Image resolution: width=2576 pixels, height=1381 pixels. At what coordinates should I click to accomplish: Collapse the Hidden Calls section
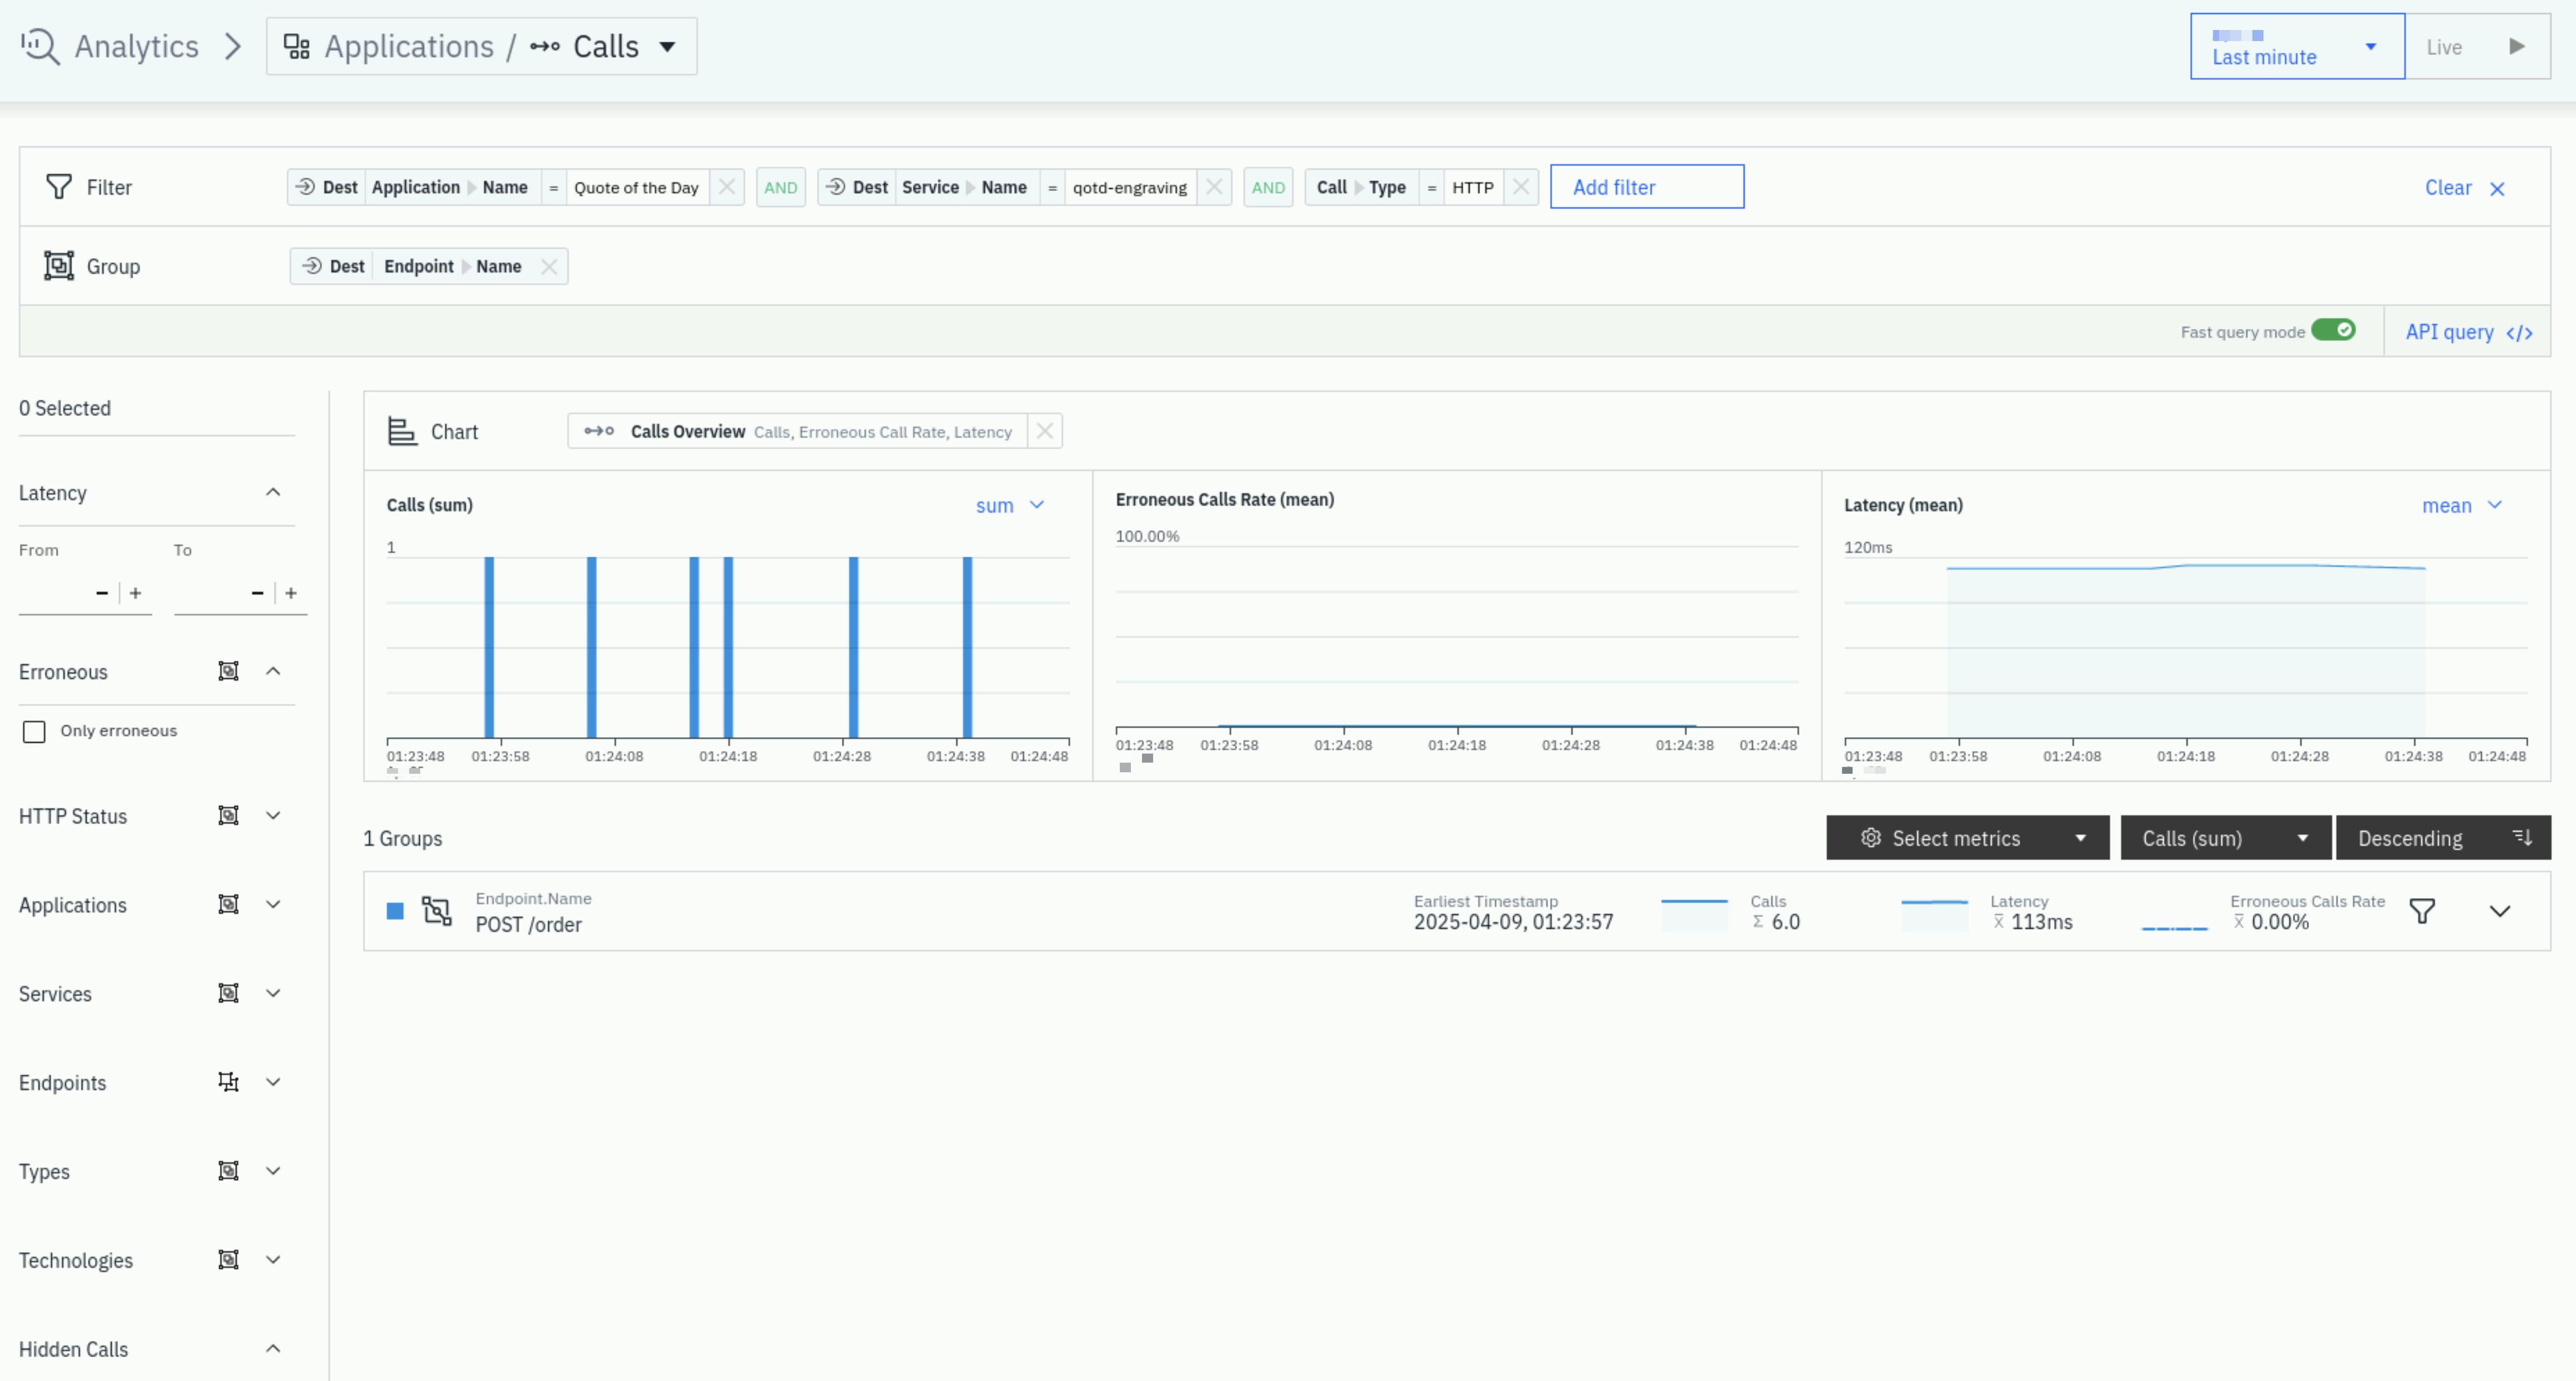point(273,1349)
